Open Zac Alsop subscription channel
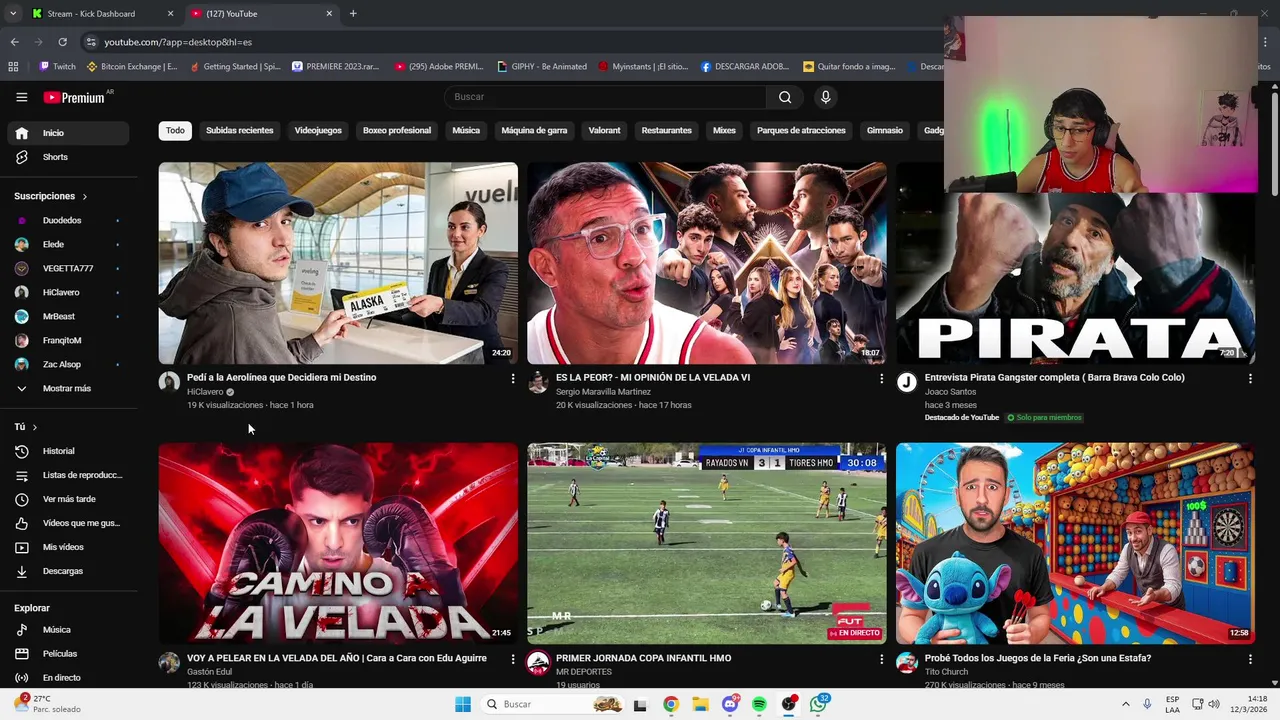Viewport: 1280px width, 720px height. click(68, 365)
